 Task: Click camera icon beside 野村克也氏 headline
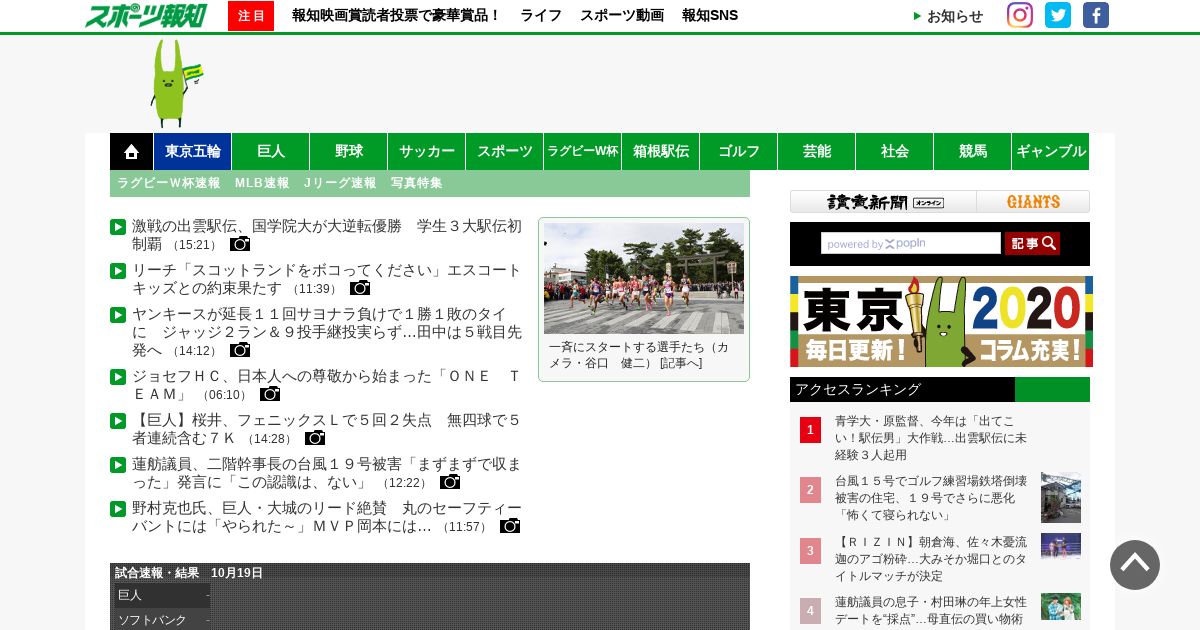click(510, 526)
